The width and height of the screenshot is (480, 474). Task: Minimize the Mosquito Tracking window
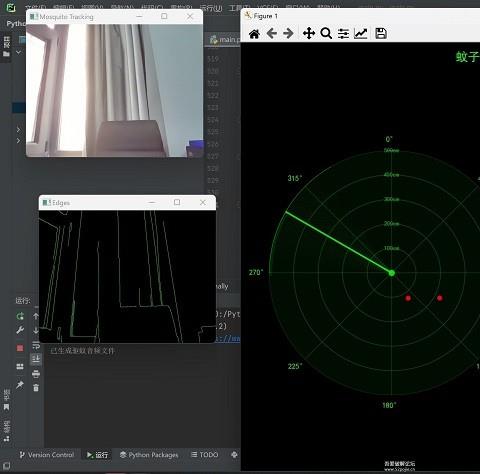pyautogui.click(x=139, y=16)
